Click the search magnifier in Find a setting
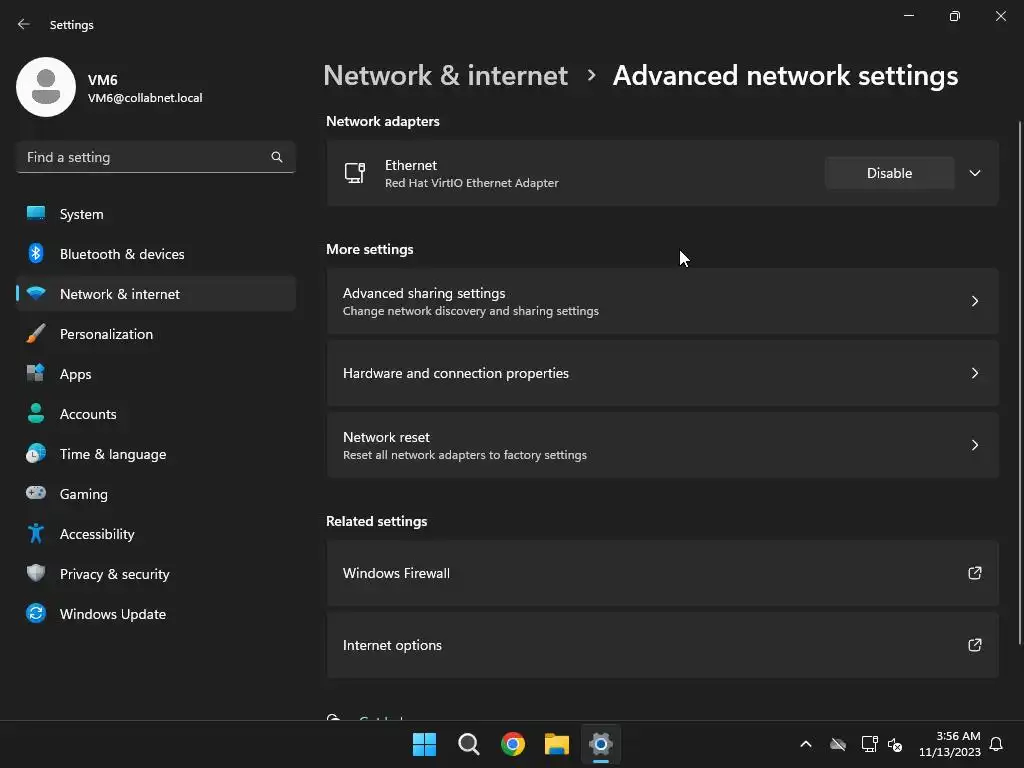This screenshot has height=768, width=1024. point(277,157)
